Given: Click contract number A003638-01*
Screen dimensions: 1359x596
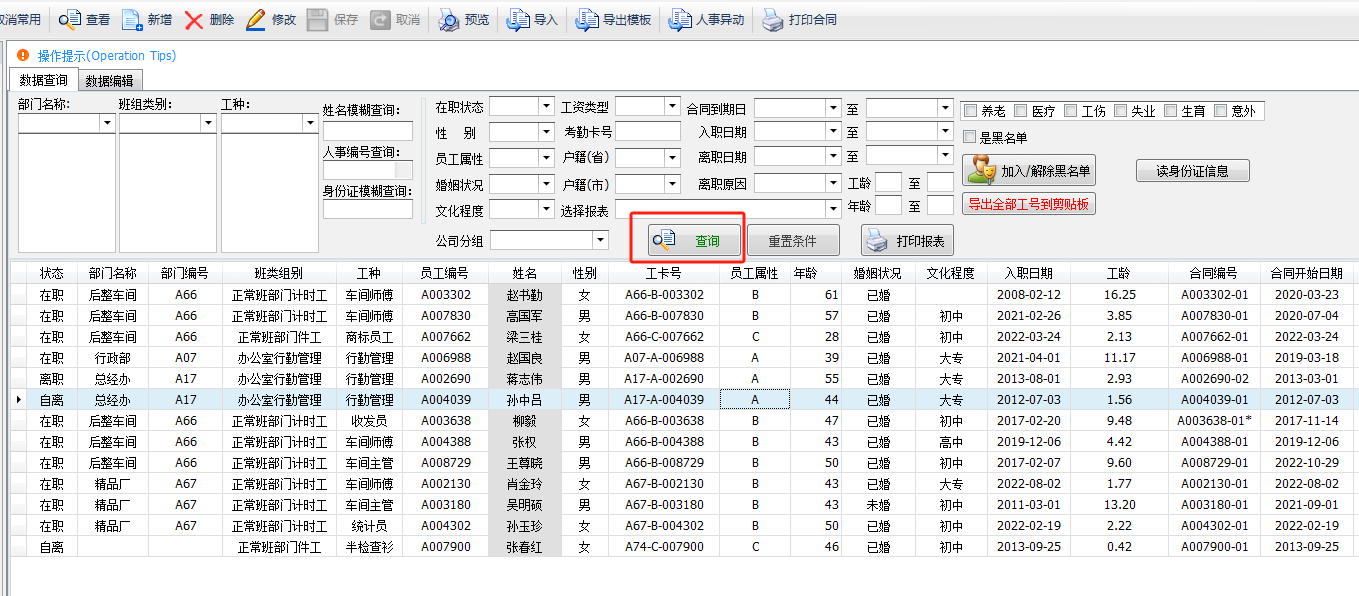Looking at the screenshot, I should 1214,421.
